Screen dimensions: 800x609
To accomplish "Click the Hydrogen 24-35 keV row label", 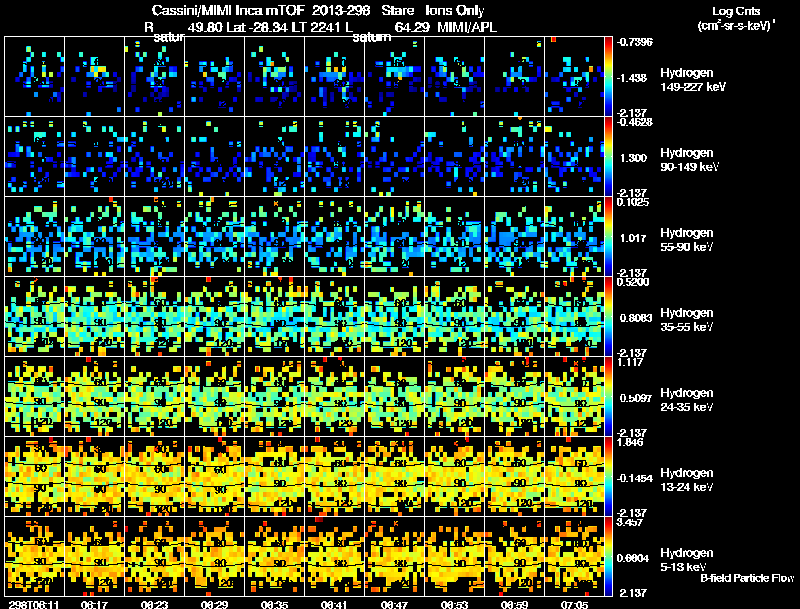I will pos(686,400).
